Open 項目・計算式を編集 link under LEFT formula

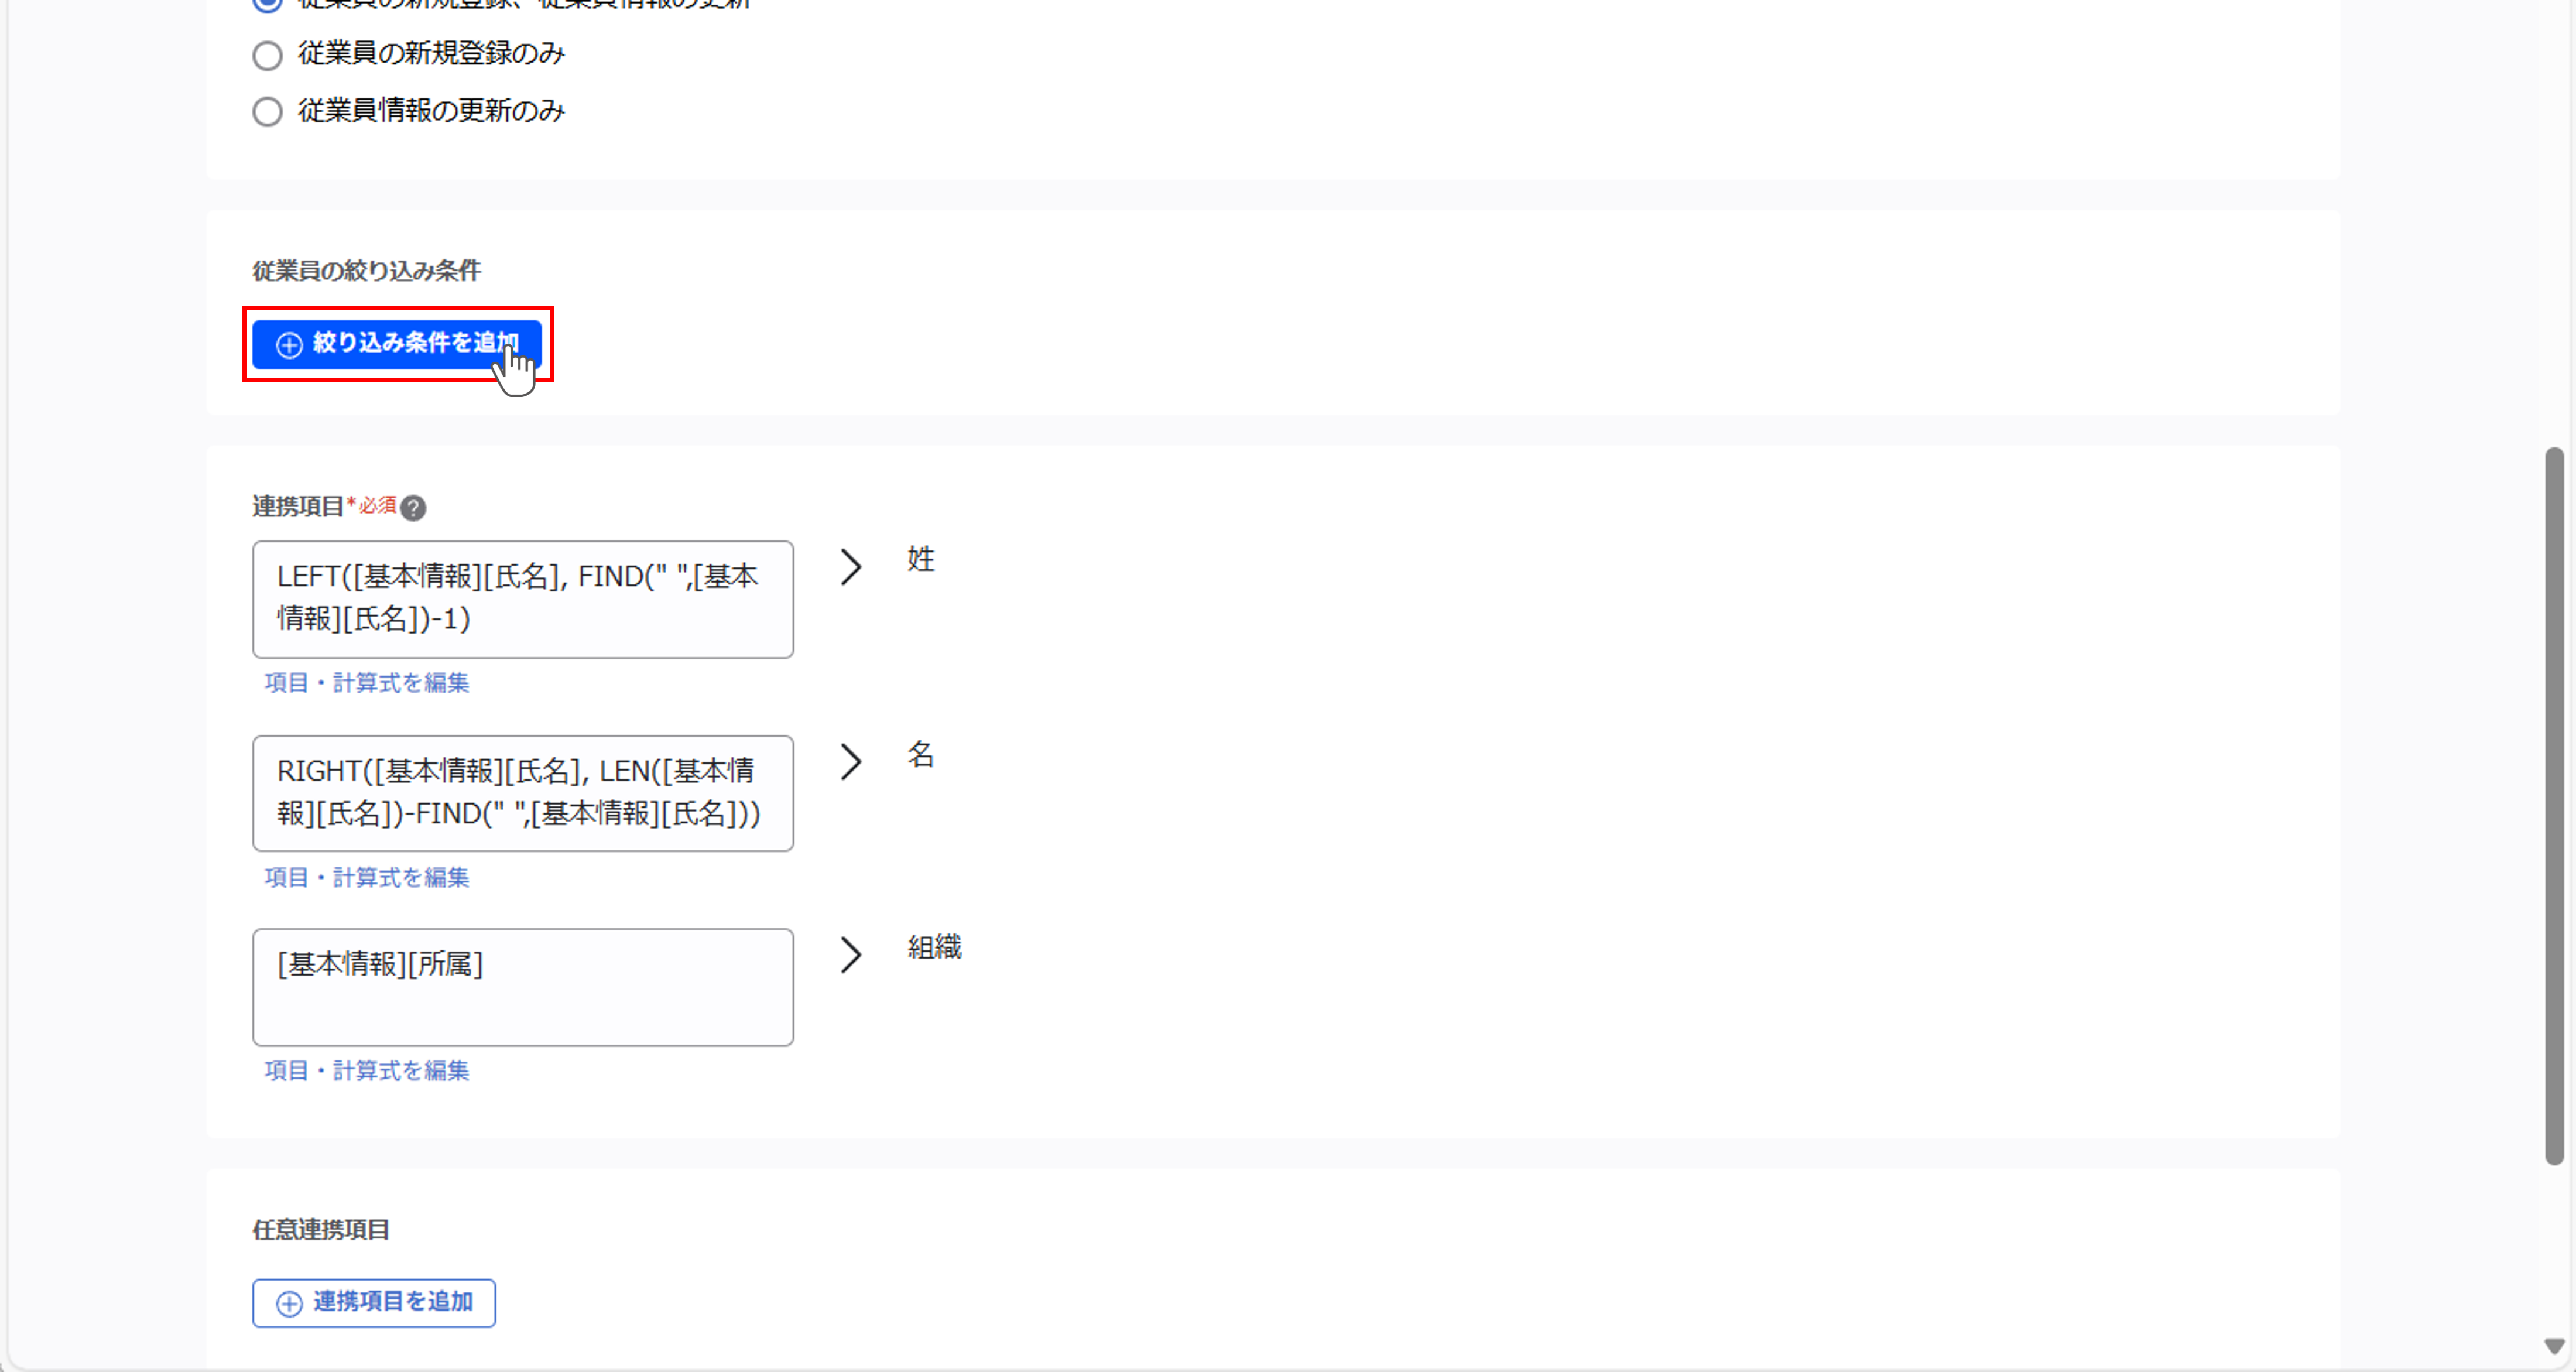[x=367, y=683]
